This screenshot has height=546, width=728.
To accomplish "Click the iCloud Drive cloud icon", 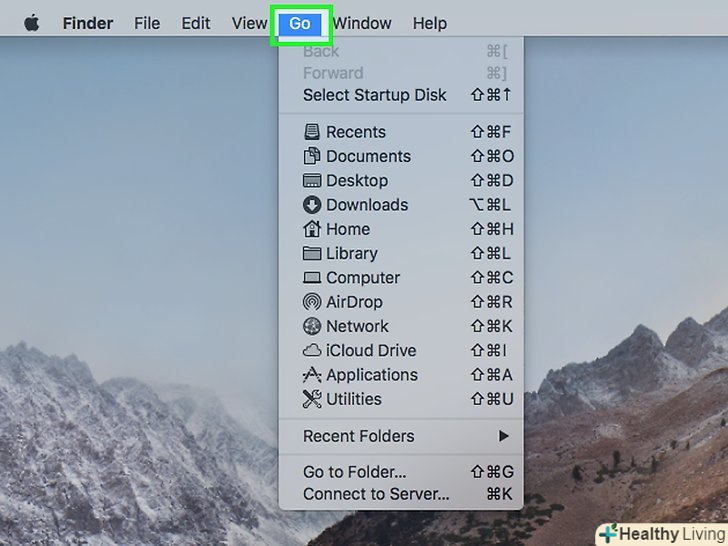I will pos(312,351).
